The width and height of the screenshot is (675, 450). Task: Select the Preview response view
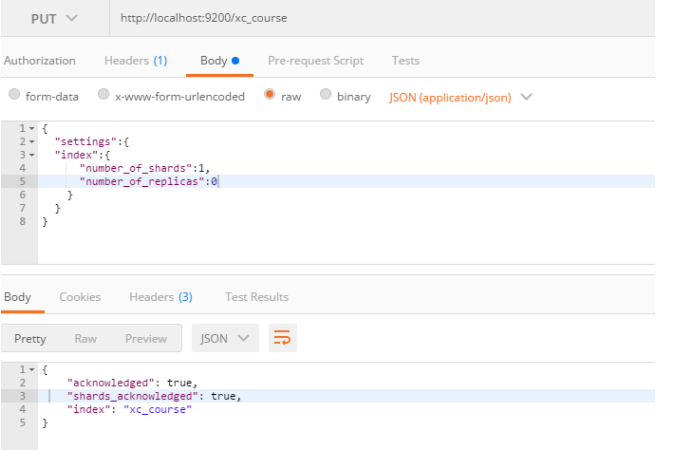pyautogui.click(x=146, y=339)
